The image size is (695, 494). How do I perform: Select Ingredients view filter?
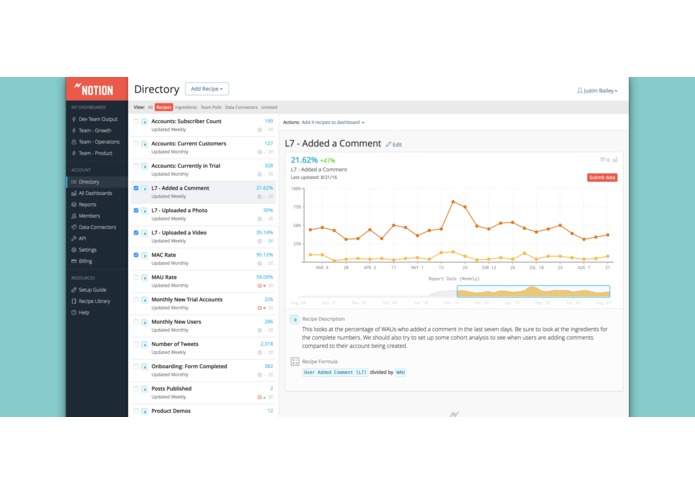[186, 107]
